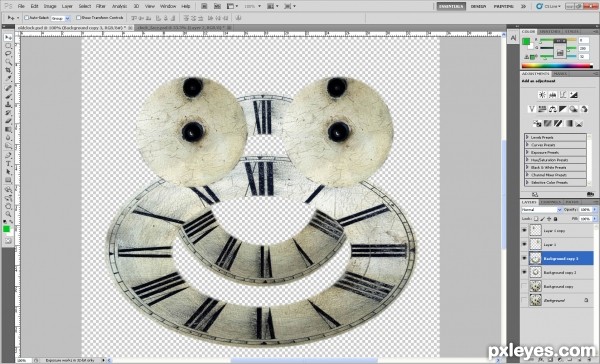Viewport: 600px width, 364px height.
Task: Click the Threshold adjustment icon
Action: pos(558,123)
